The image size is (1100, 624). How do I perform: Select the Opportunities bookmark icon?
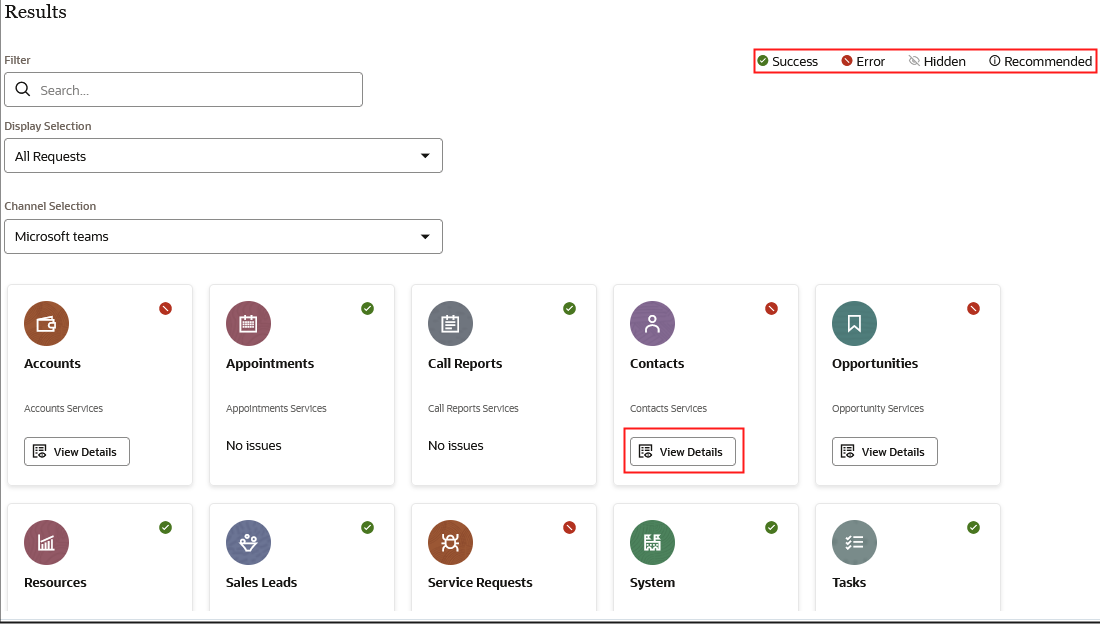pos(854,324)
